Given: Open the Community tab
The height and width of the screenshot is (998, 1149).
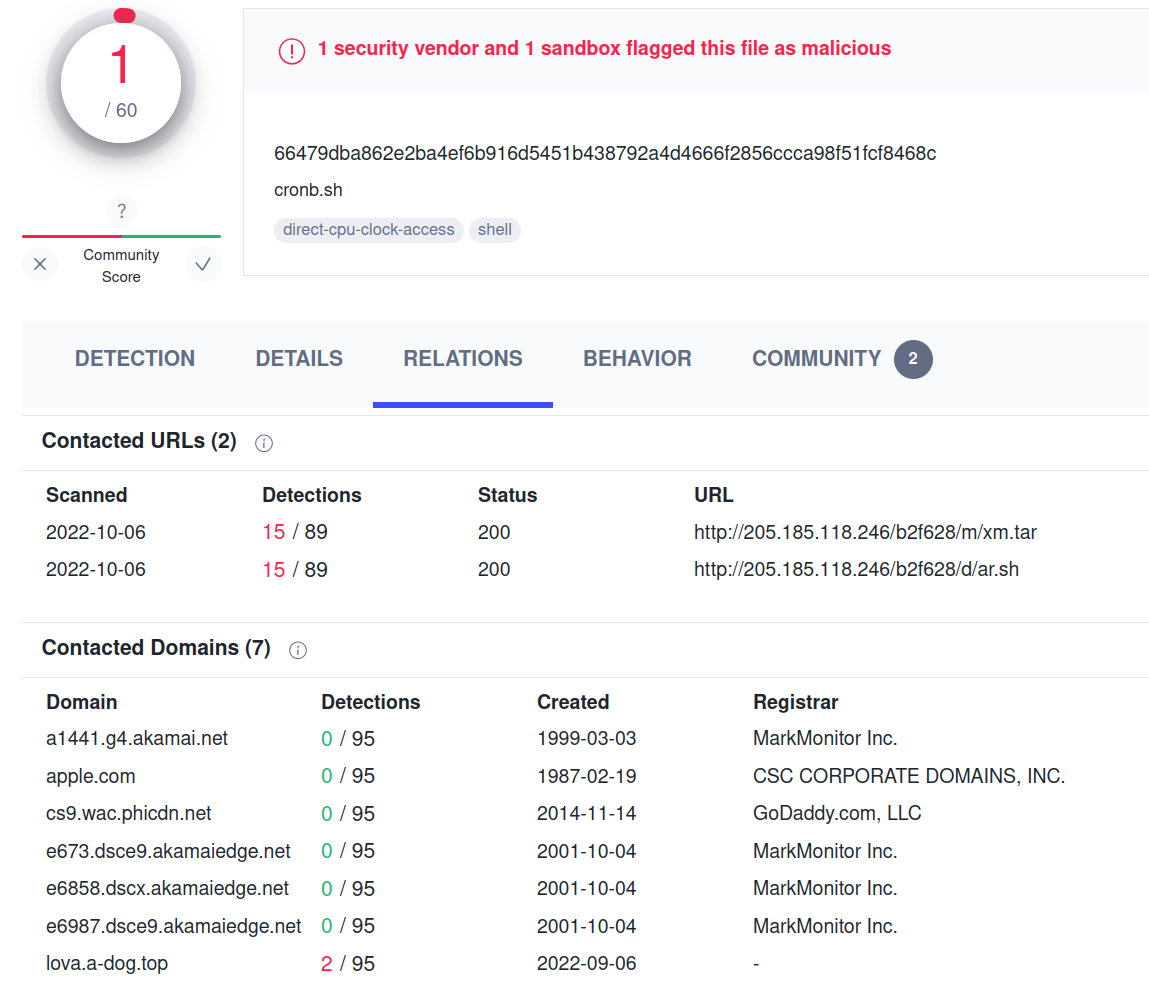Looking at the screenshot, I should click(x=816, y=359).
